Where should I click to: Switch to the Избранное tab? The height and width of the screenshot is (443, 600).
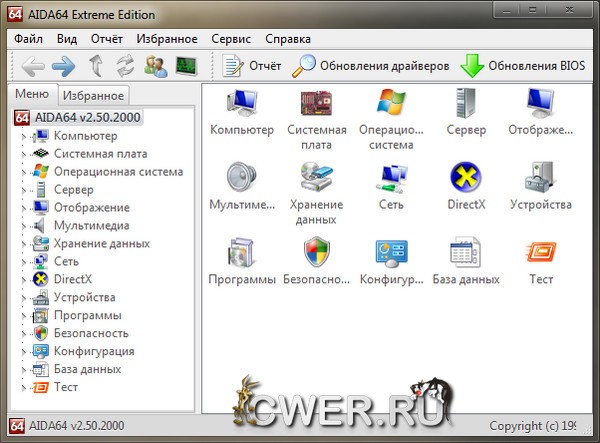92,95
